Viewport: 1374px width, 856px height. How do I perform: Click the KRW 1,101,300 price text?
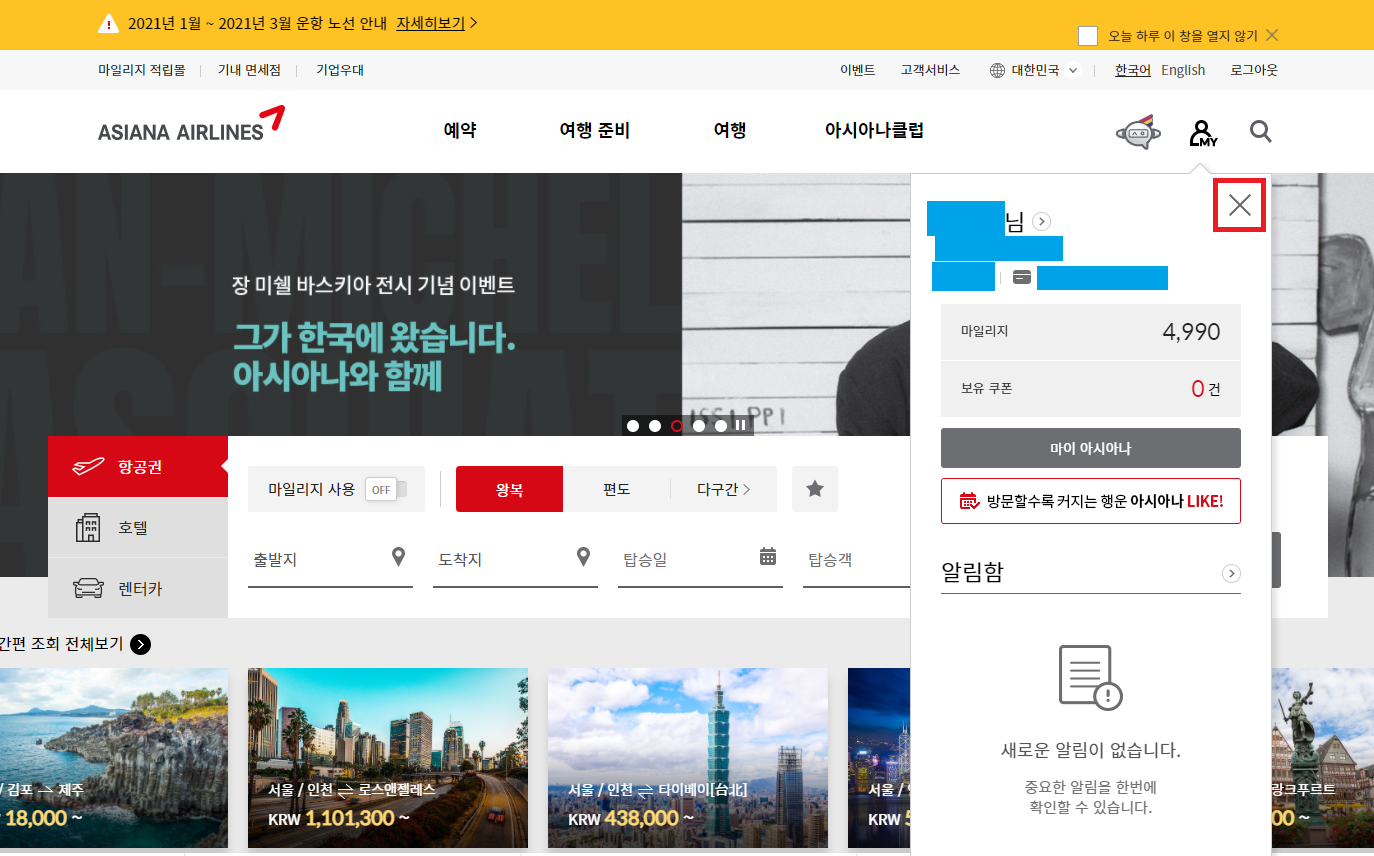pyautogui.click(x=339, y=819)
